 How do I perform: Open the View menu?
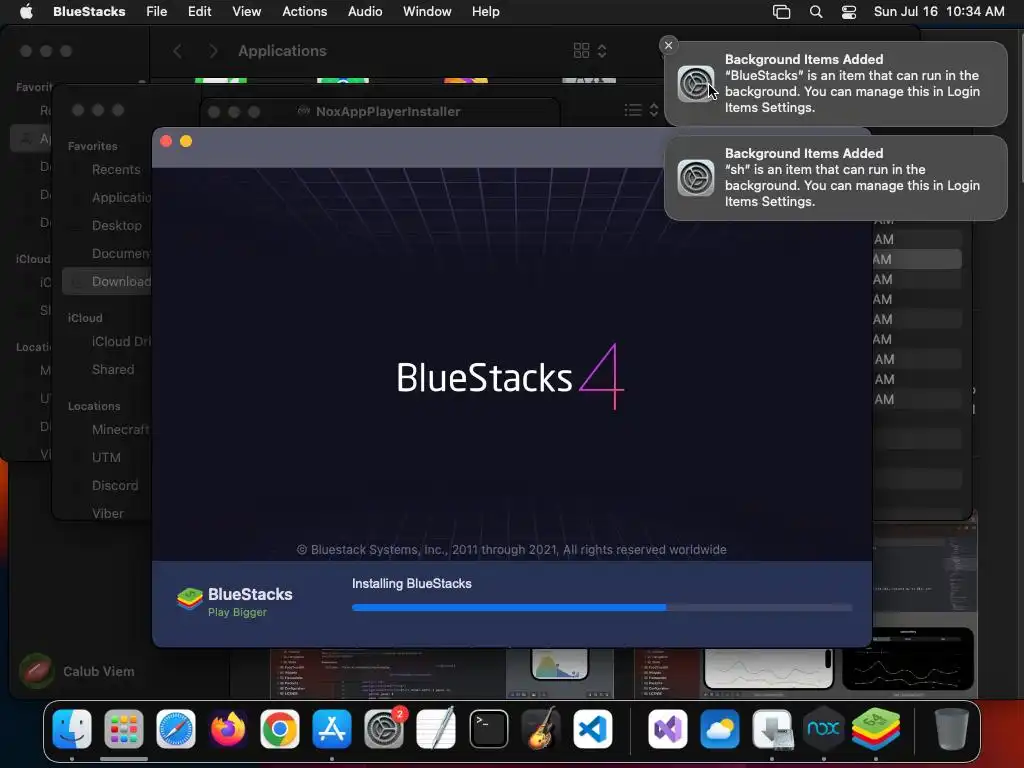[x=246, y=12]
